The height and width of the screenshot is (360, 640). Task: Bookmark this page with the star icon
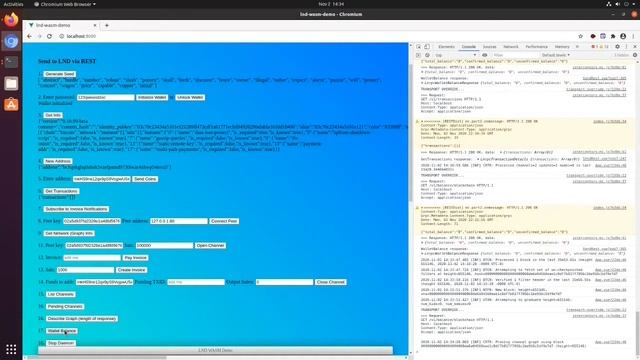580,36
